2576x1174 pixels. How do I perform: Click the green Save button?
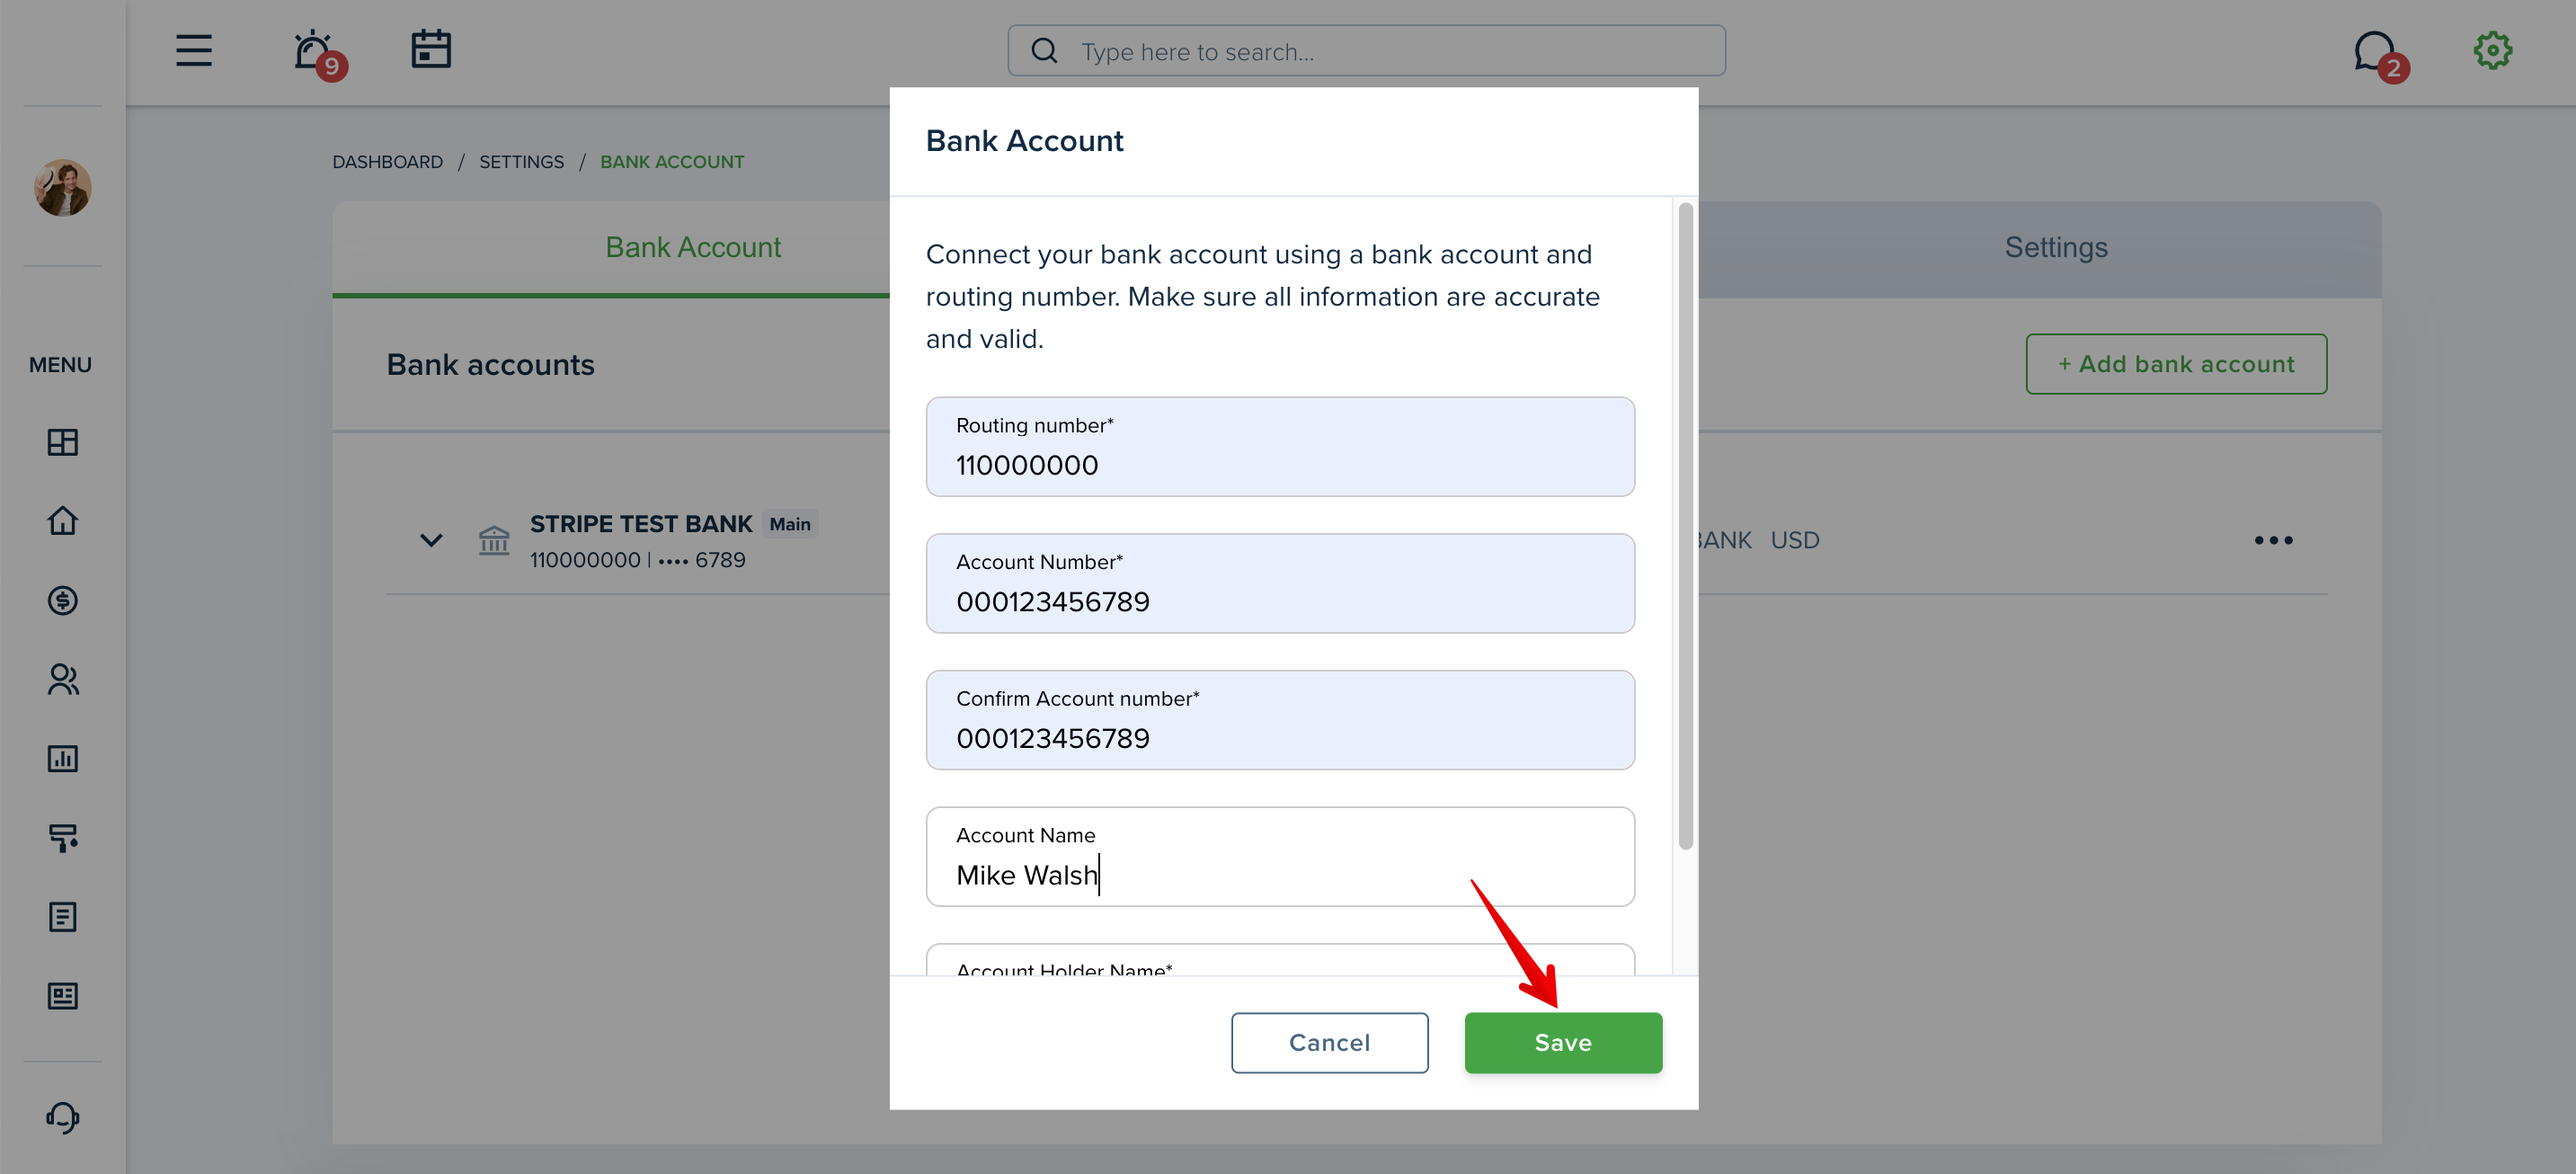1563,1042
